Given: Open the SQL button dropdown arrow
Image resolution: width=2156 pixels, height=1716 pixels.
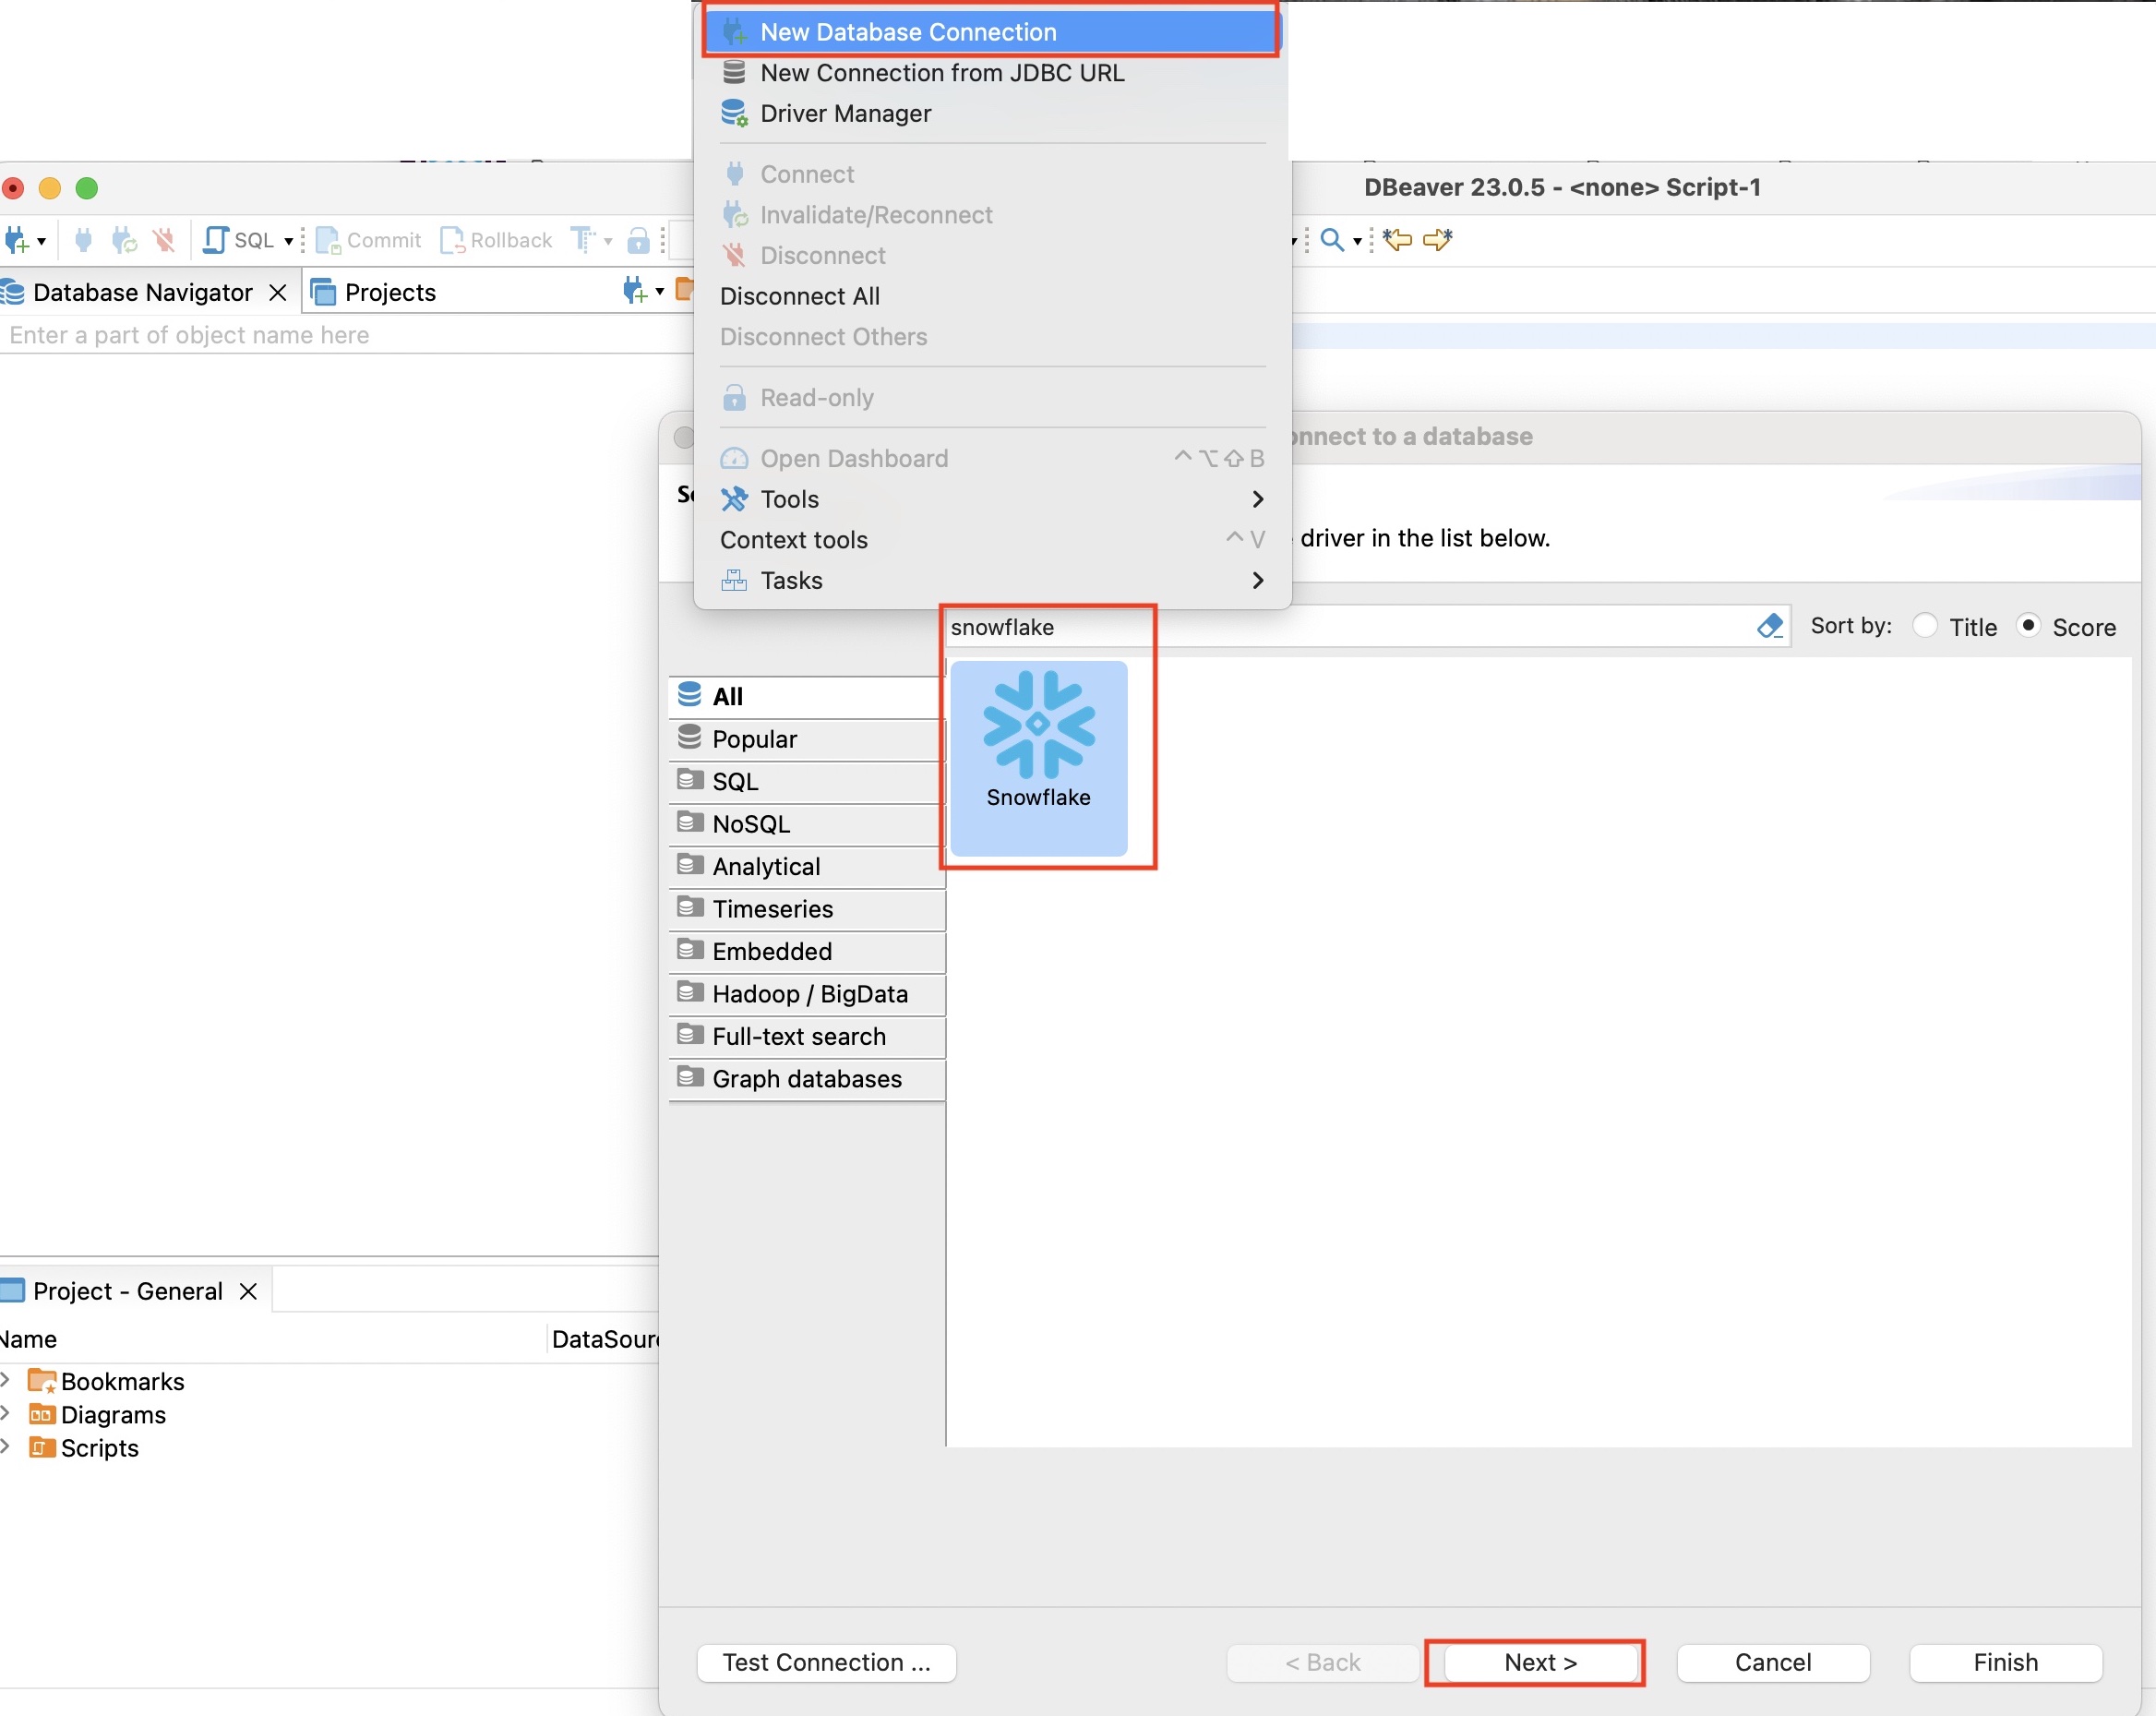Looking at the screenshot, I should click(288, 240).
